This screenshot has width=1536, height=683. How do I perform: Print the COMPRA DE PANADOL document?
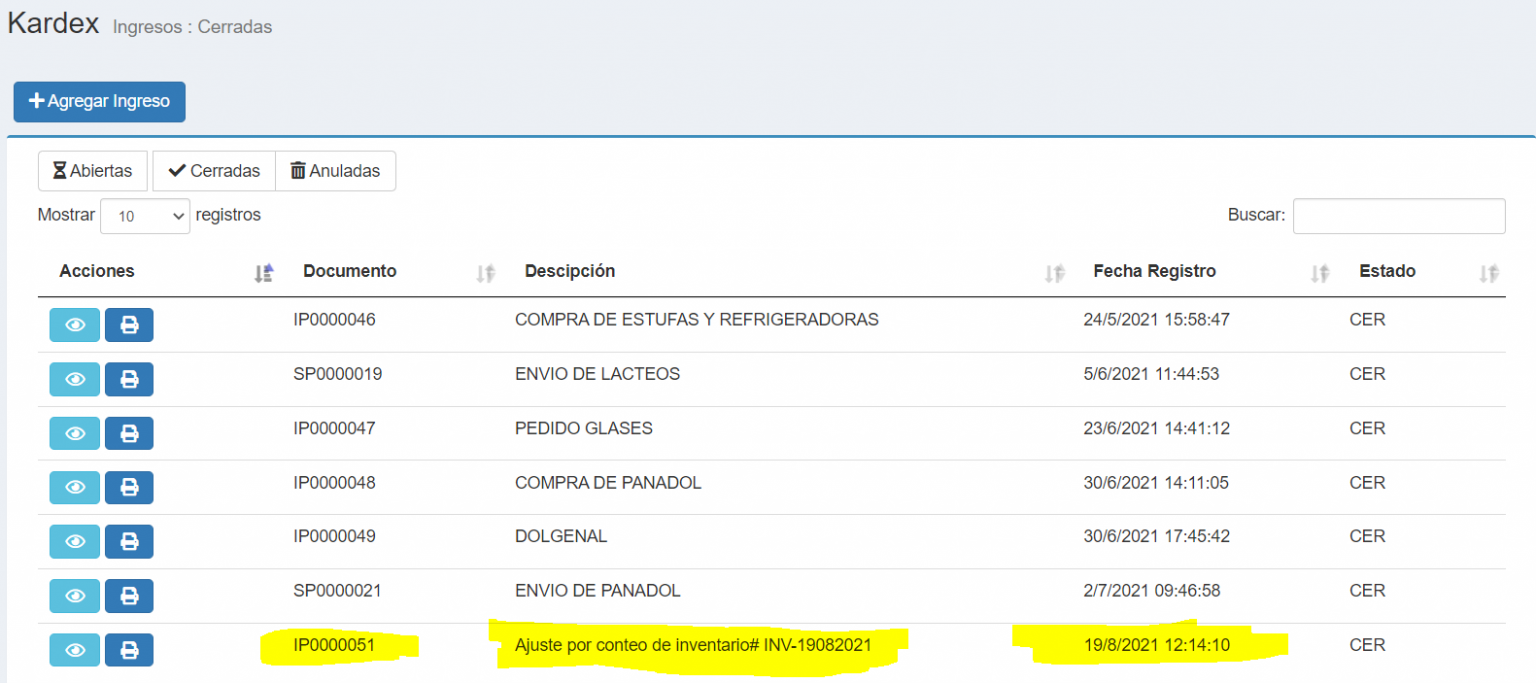point(129,487)
